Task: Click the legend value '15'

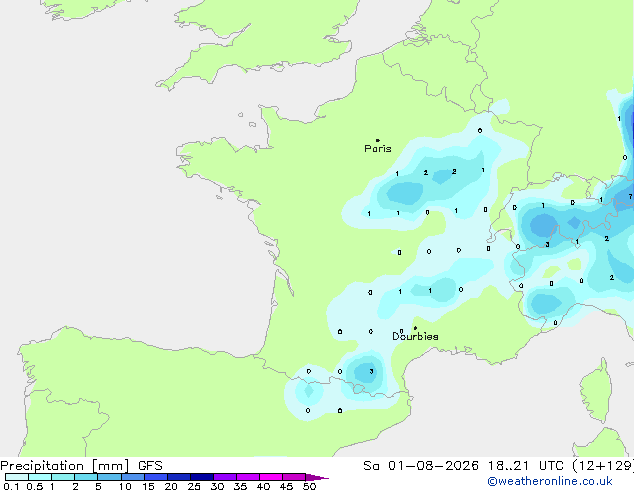Action: tap(148, 486)
